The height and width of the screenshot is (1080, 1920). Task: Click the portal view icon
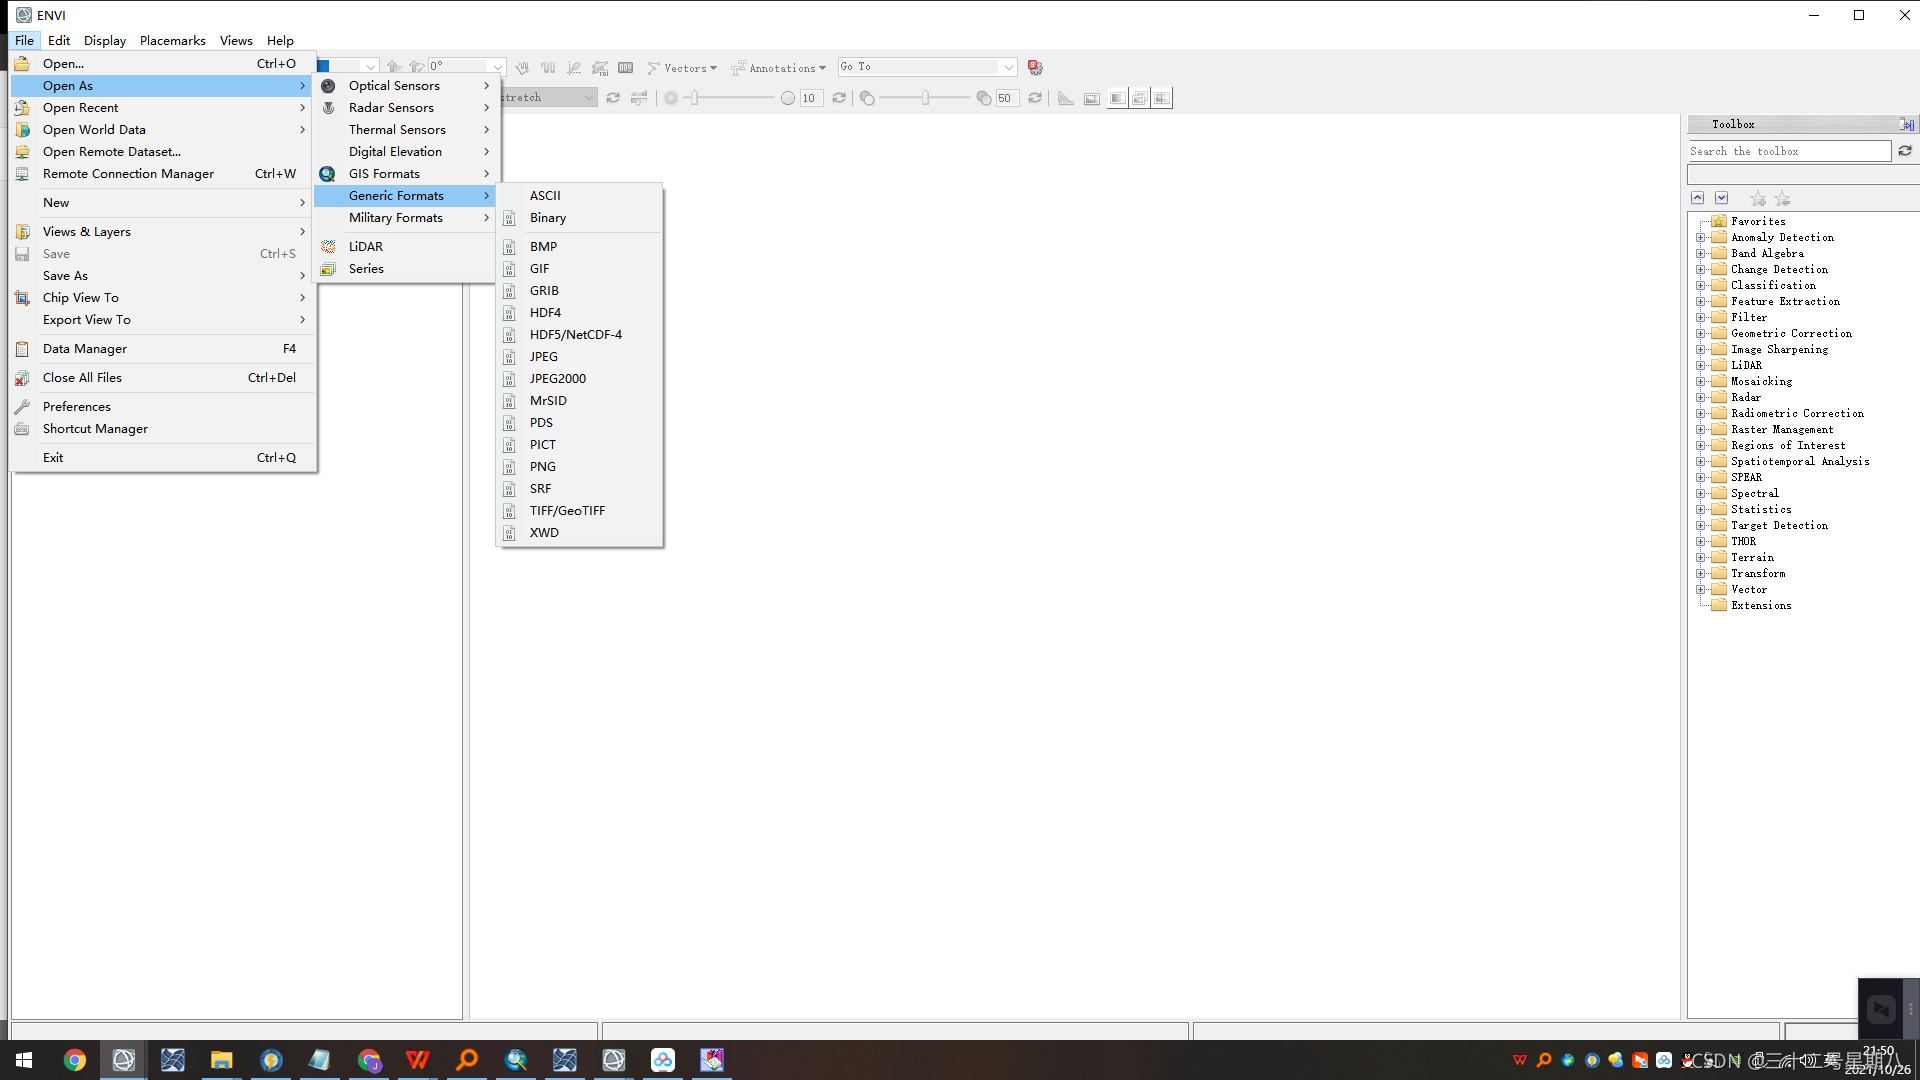[1092, 98]
